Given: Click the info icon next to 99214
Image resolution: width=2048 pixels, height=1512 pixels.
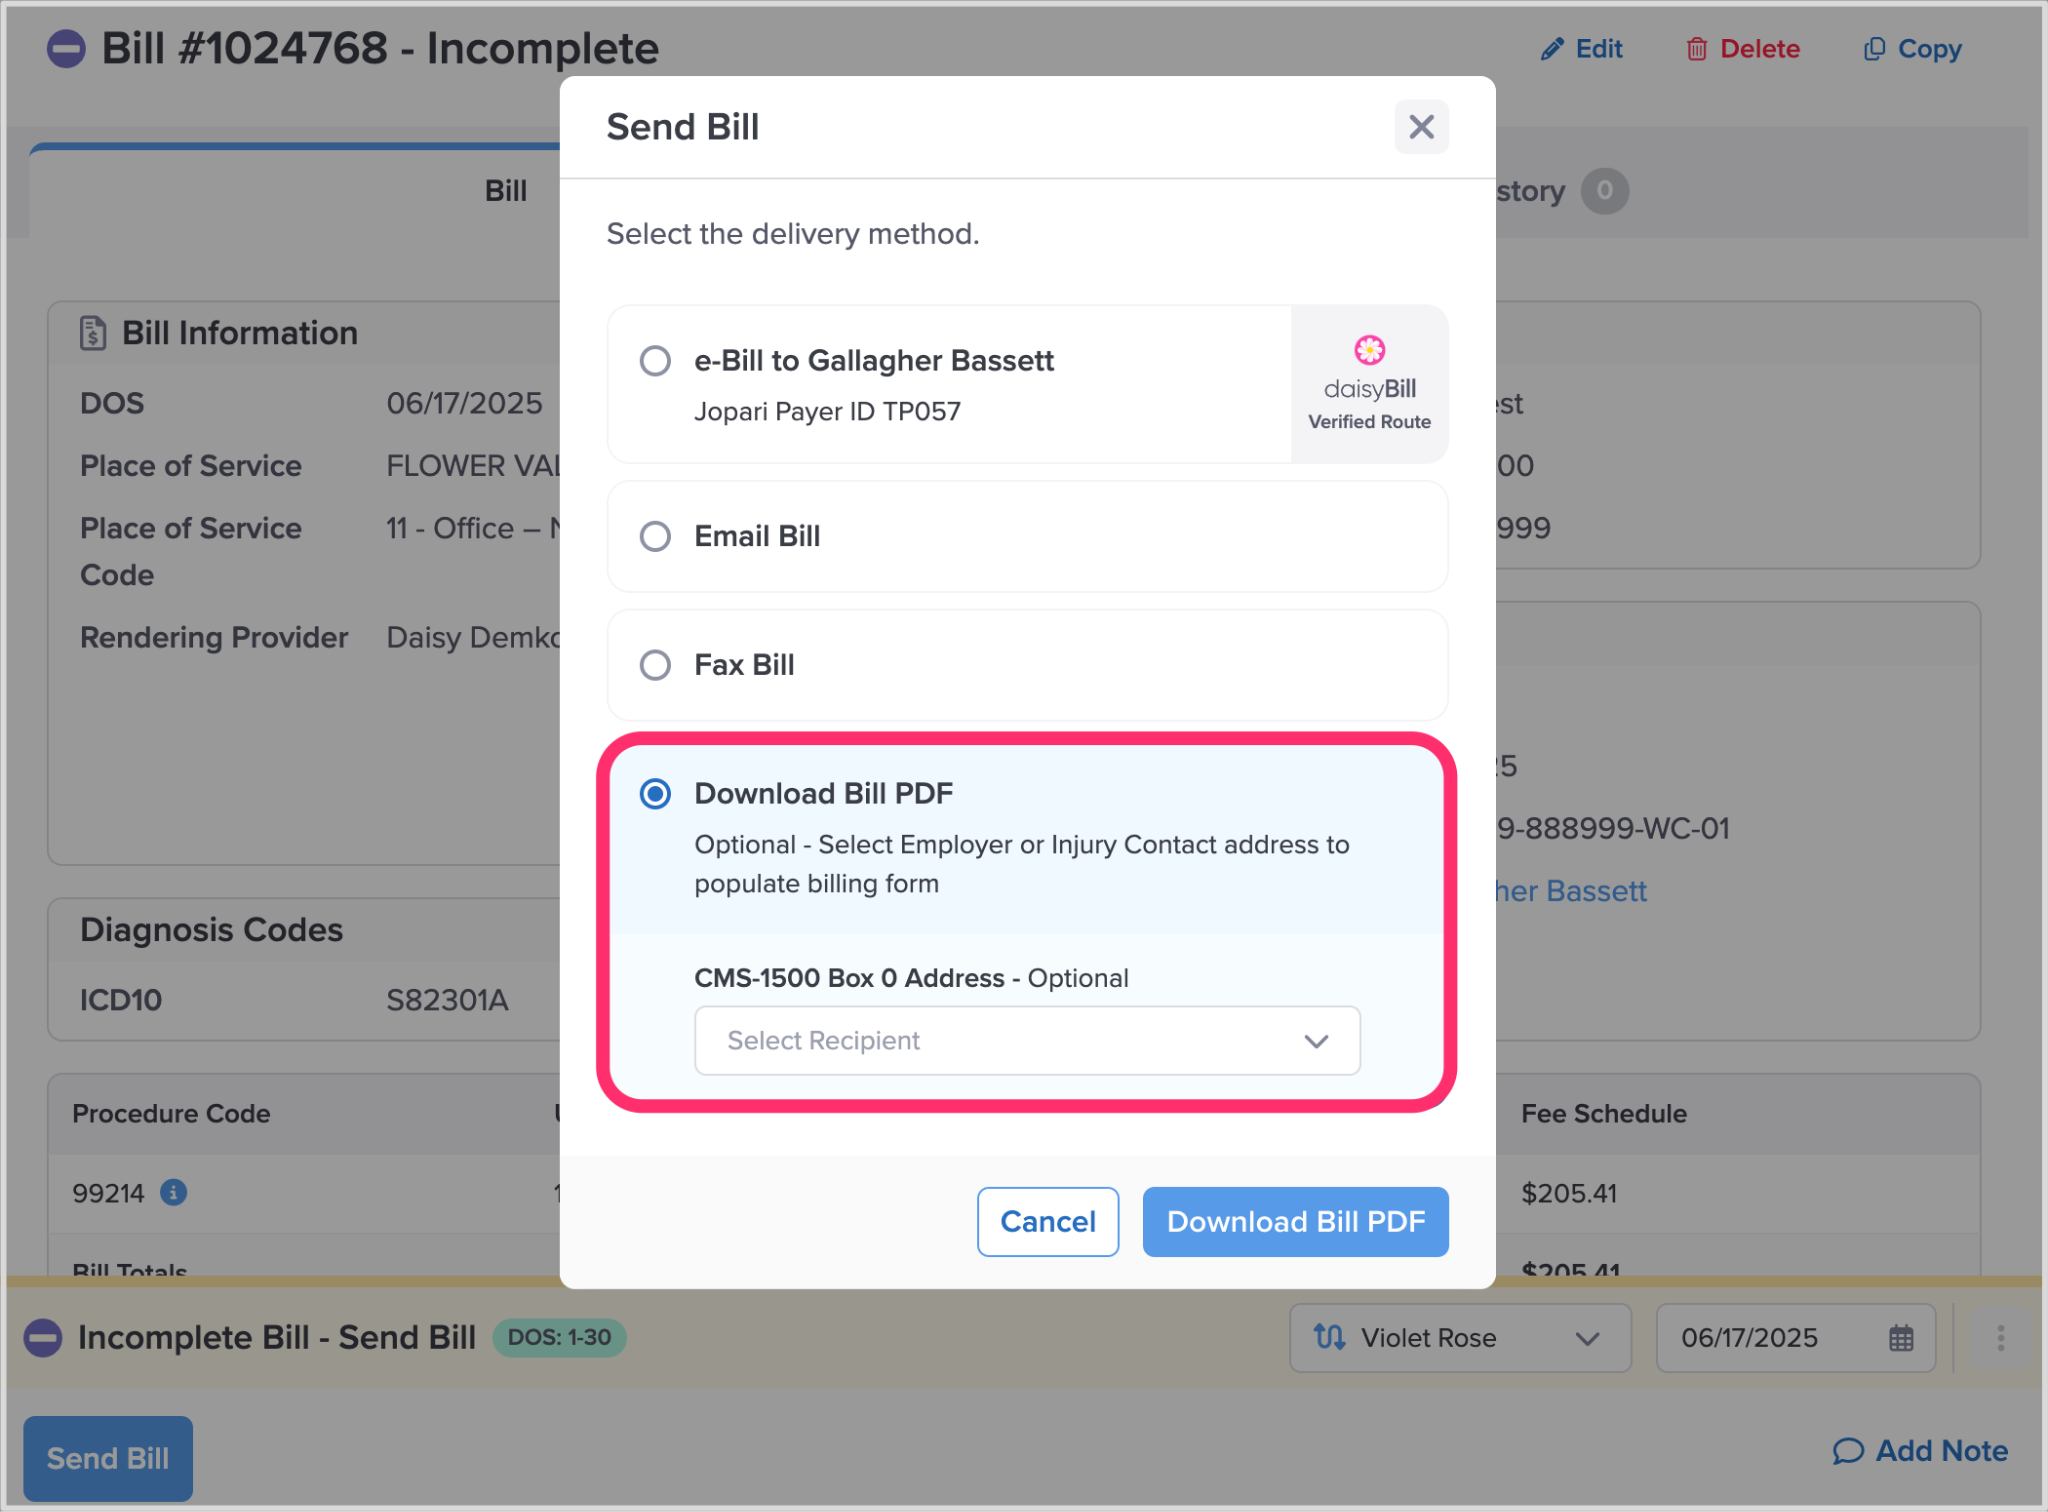Looking at the screenshot, I should point(174,1192).
